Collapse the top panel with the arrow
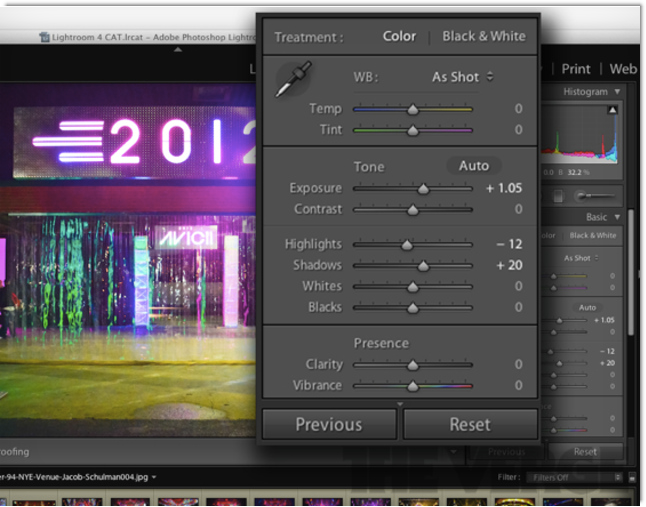The height and width of the screenshot is (507, 646). tap(178, 50)
